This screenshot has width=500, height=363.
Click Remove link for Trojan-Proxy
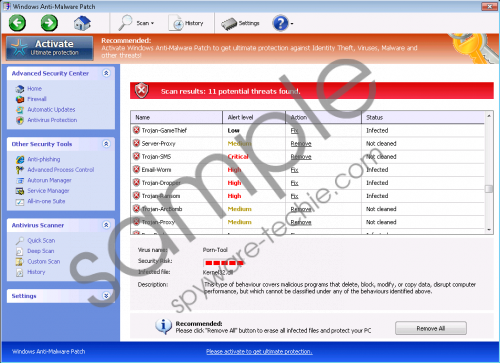click(x=301, y=222)
